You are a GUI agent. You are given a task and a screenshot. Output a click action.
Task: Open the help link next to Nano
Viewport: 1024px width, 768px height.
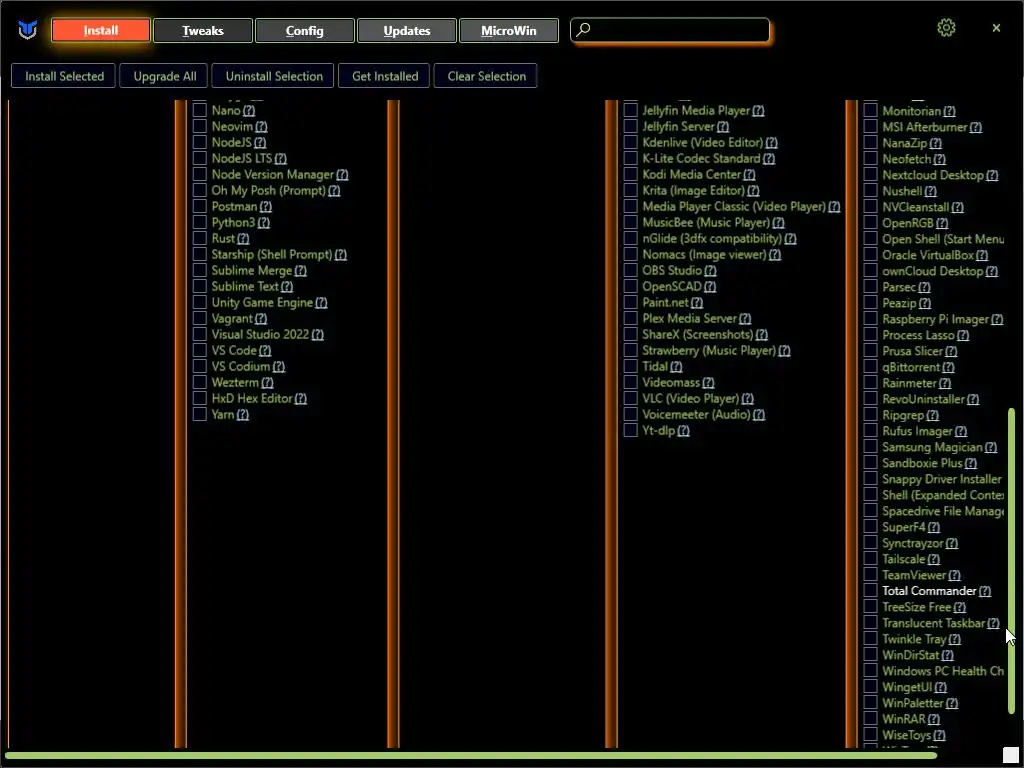pyautogui.click(x=249, y=111)
